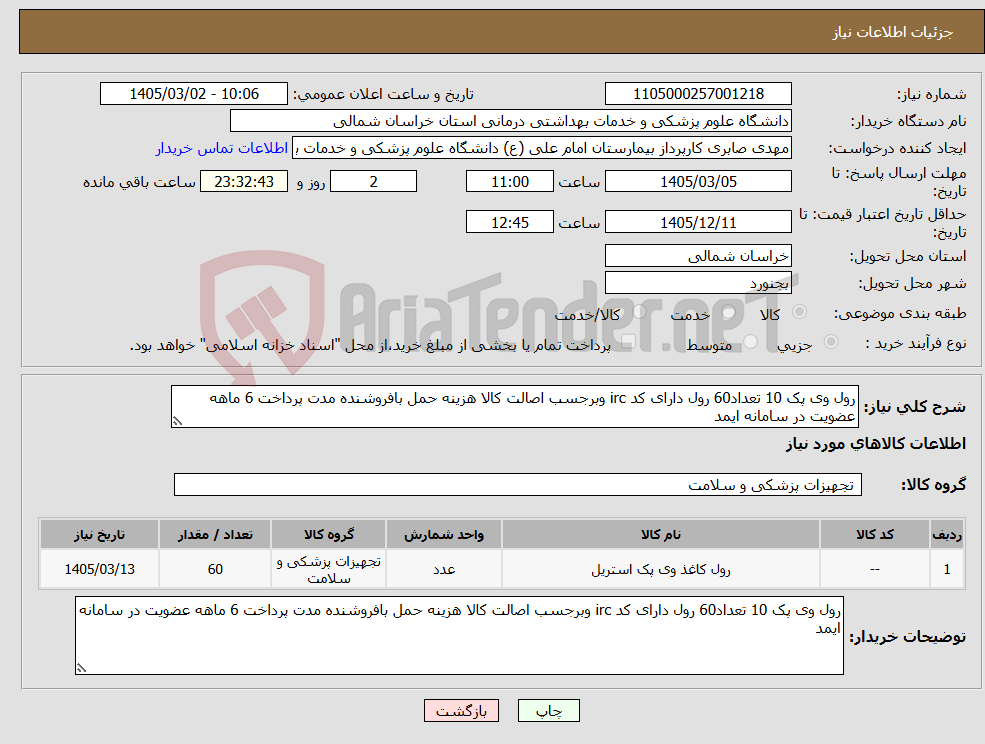The width and height of the screenshot is (985, 744).
Task: Select the کالا radio button
Action: pyautogui.click(x=800, y=312)
